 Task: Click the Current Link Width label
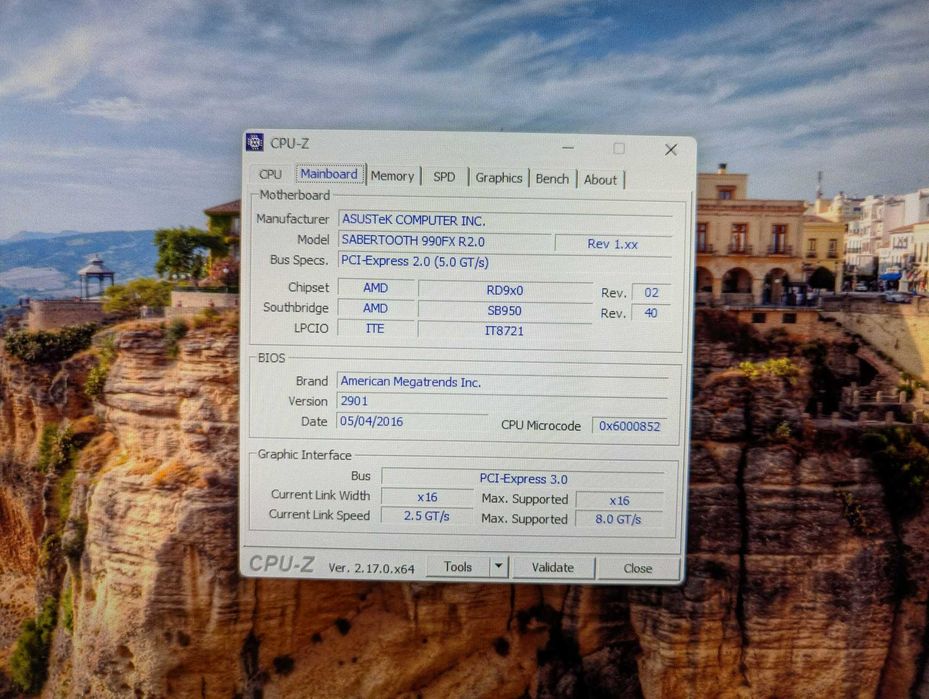point(320,495)
